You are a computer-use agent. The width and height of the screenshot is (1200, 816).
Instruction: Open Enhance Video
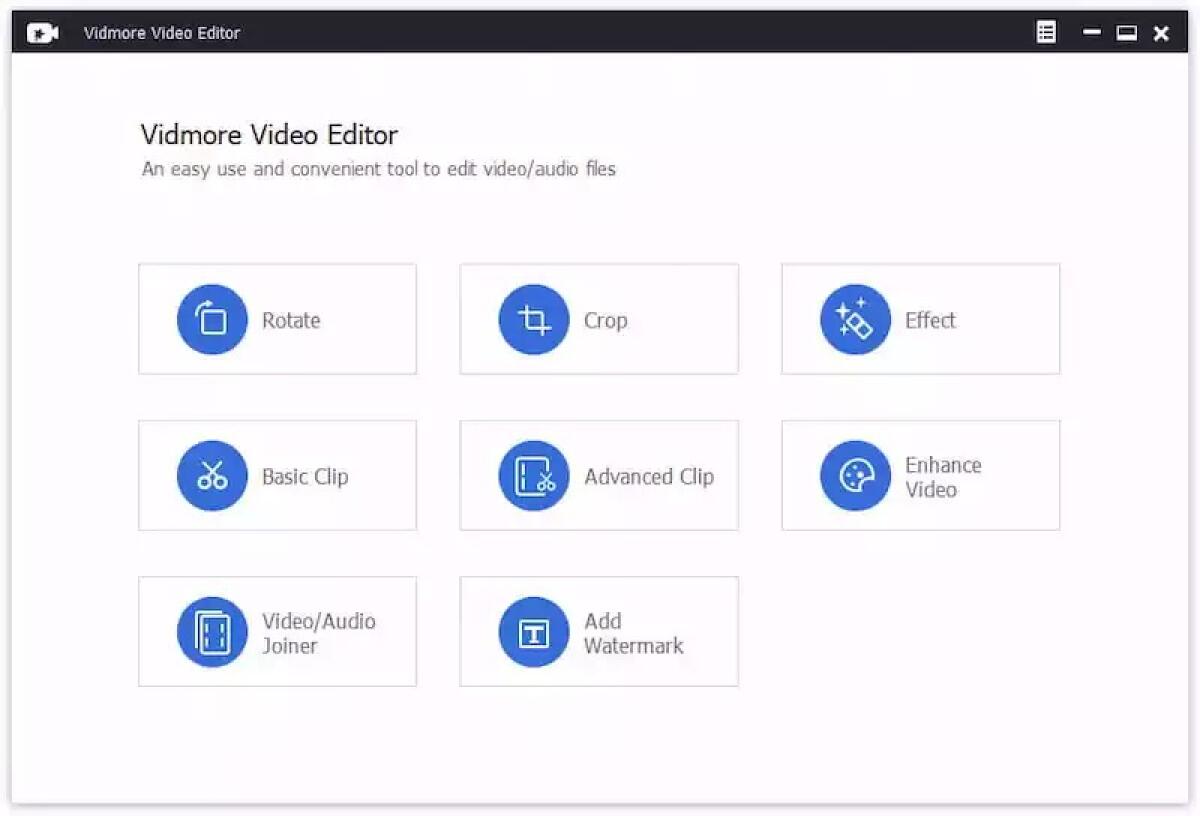920,476
